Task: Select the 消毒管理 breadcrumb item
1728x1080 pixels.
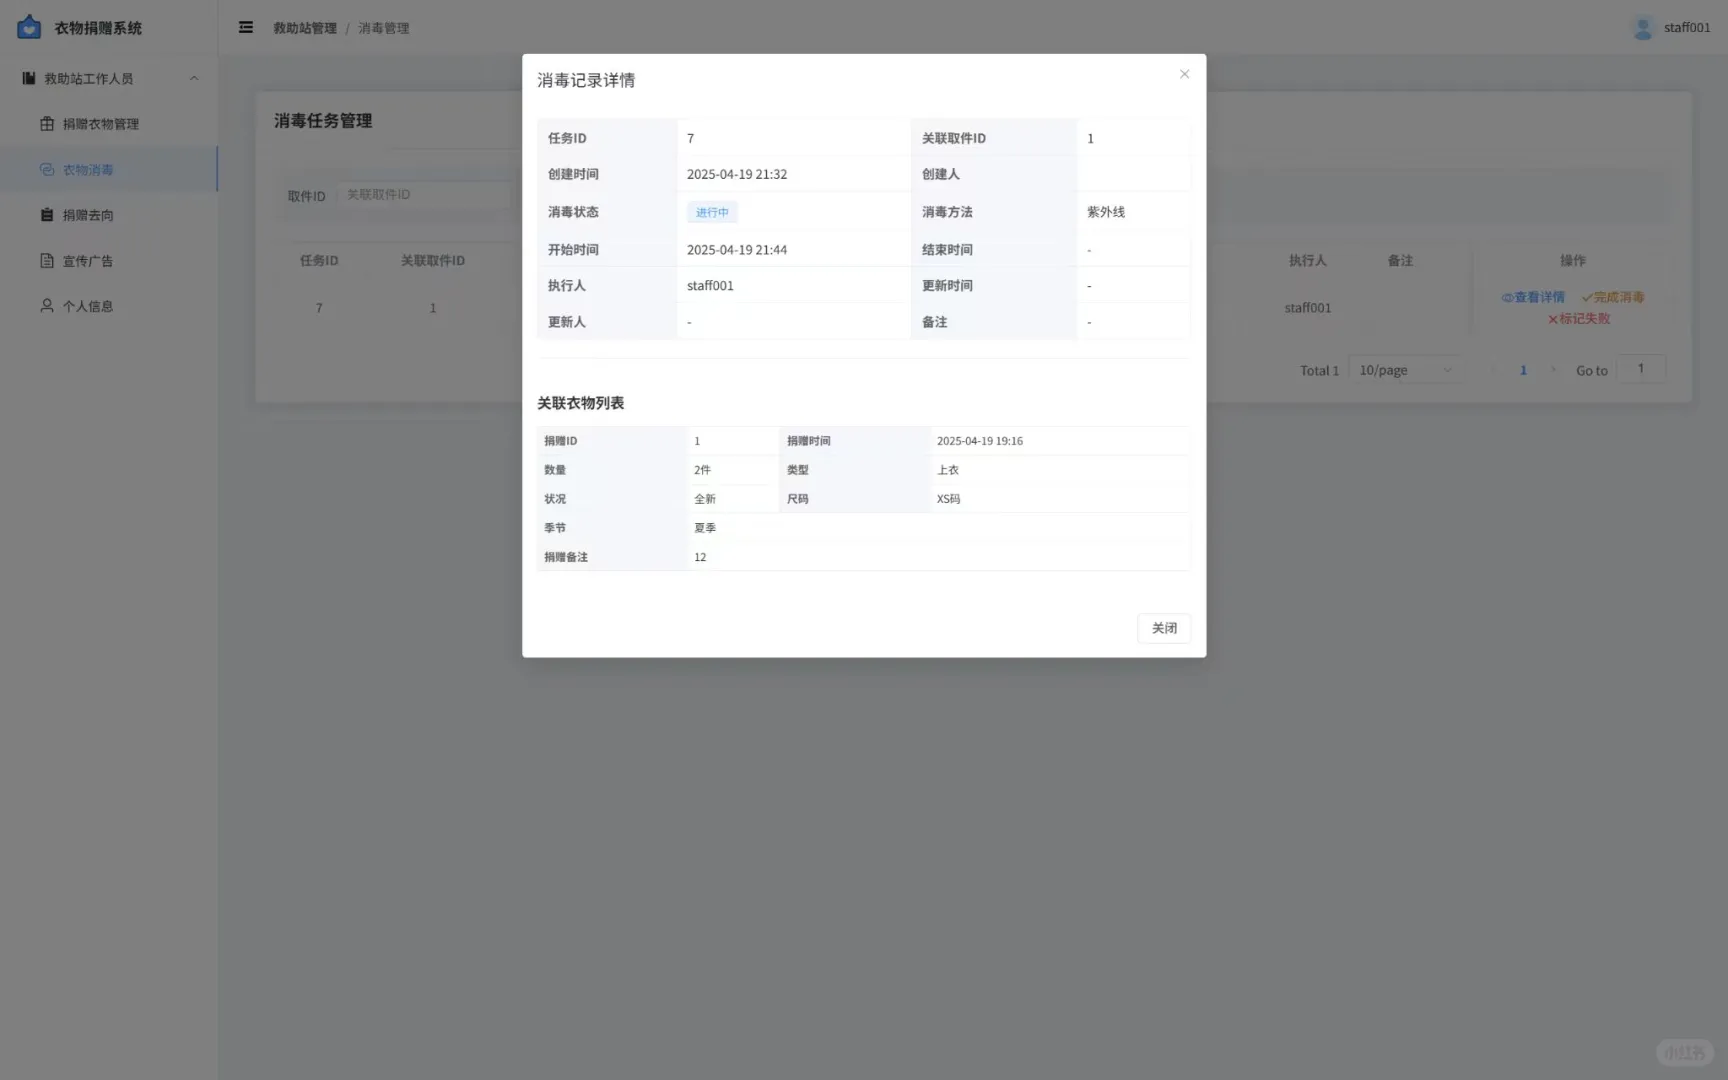Action: [x=383, y=28]
